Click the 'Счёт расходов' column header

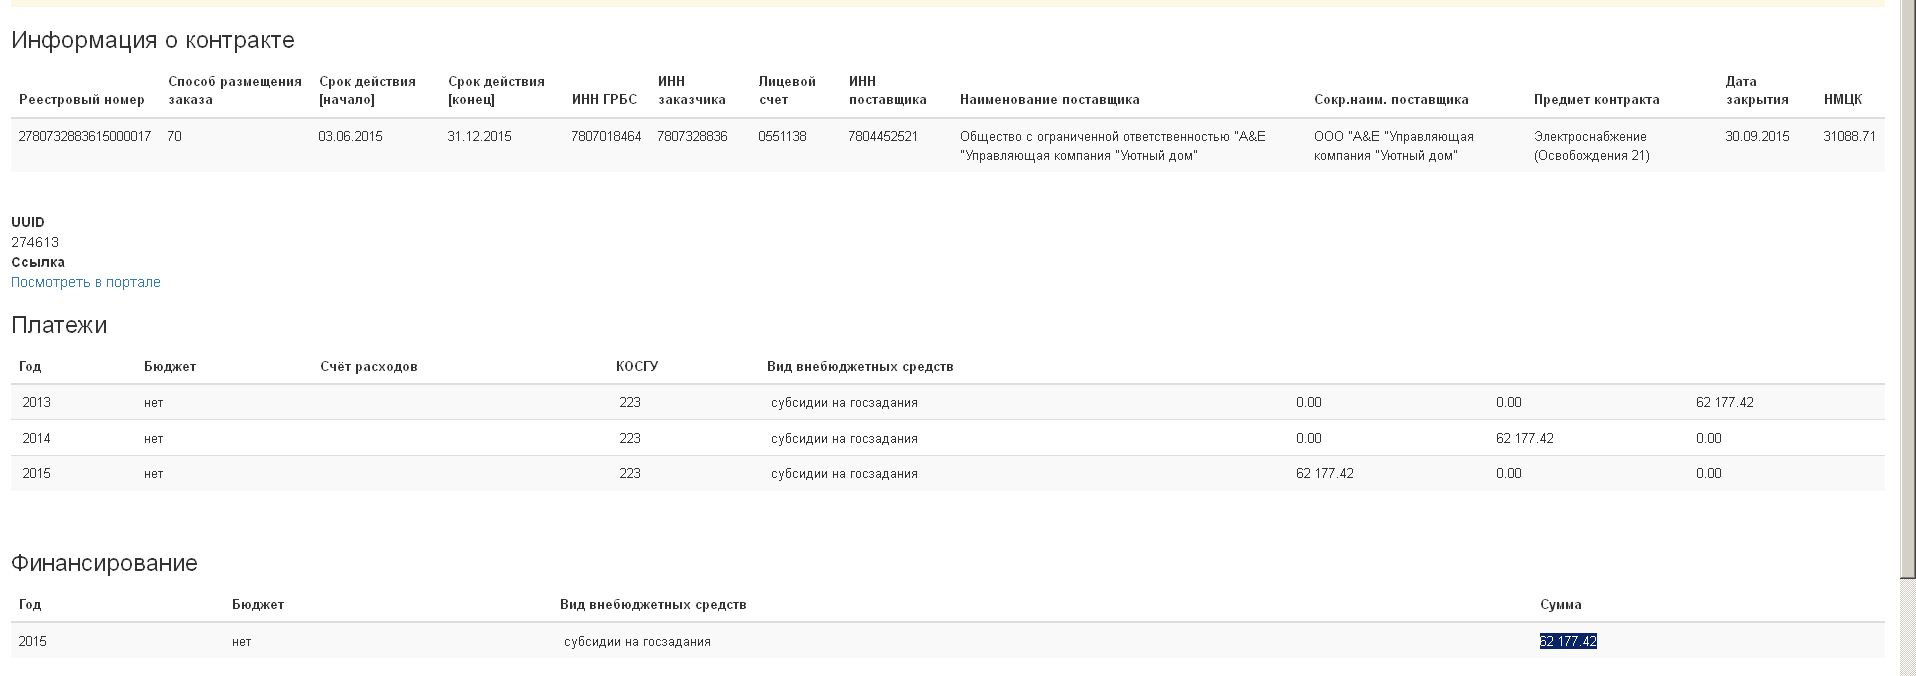(x=369, y=366)
